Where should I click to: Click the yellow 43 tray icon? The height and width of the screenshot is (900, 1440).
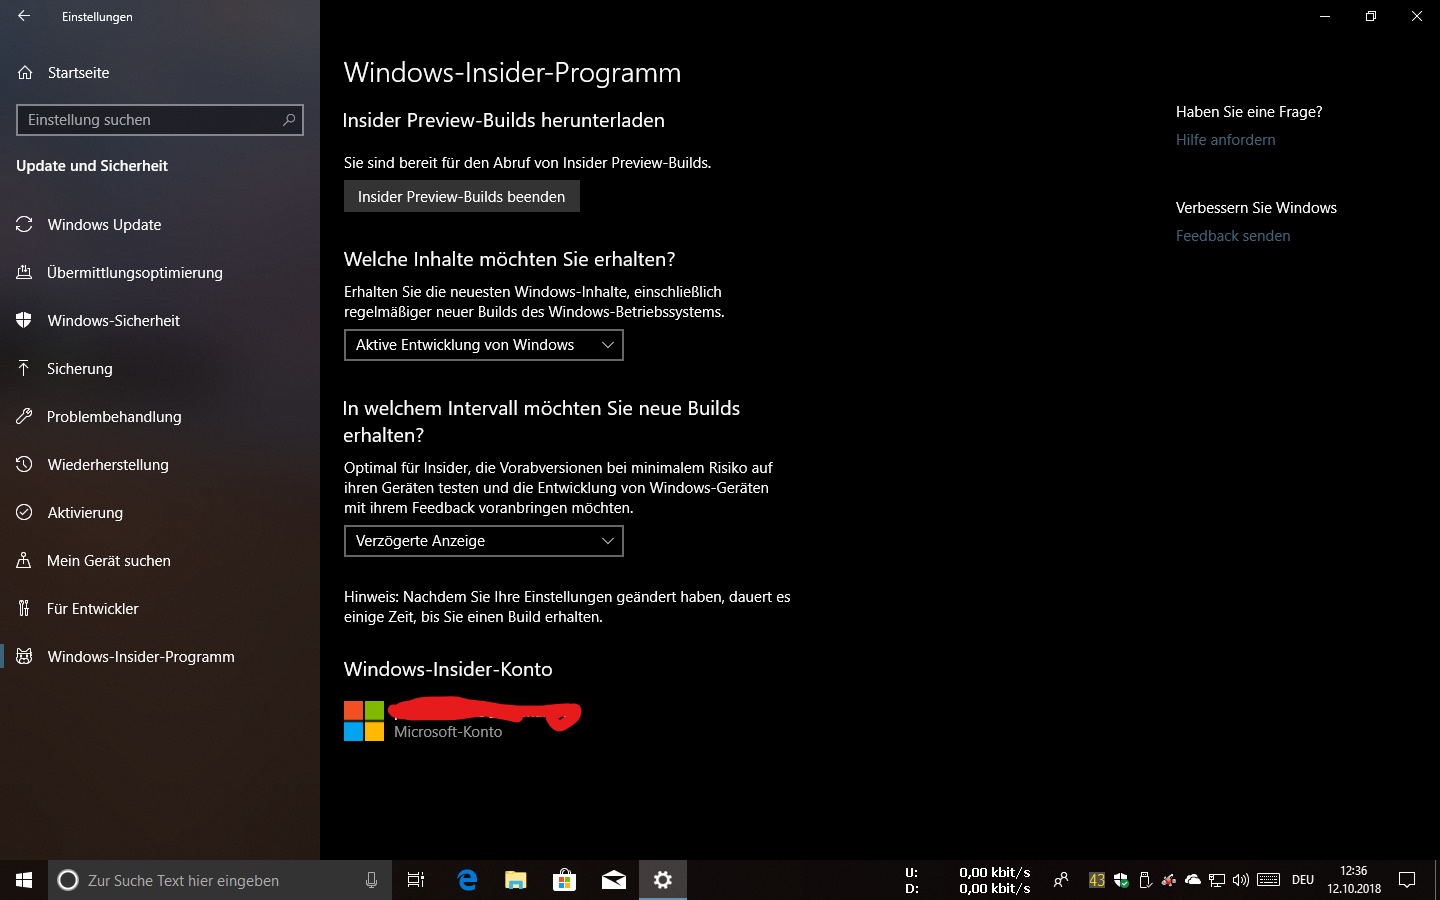coord(1097,880)
